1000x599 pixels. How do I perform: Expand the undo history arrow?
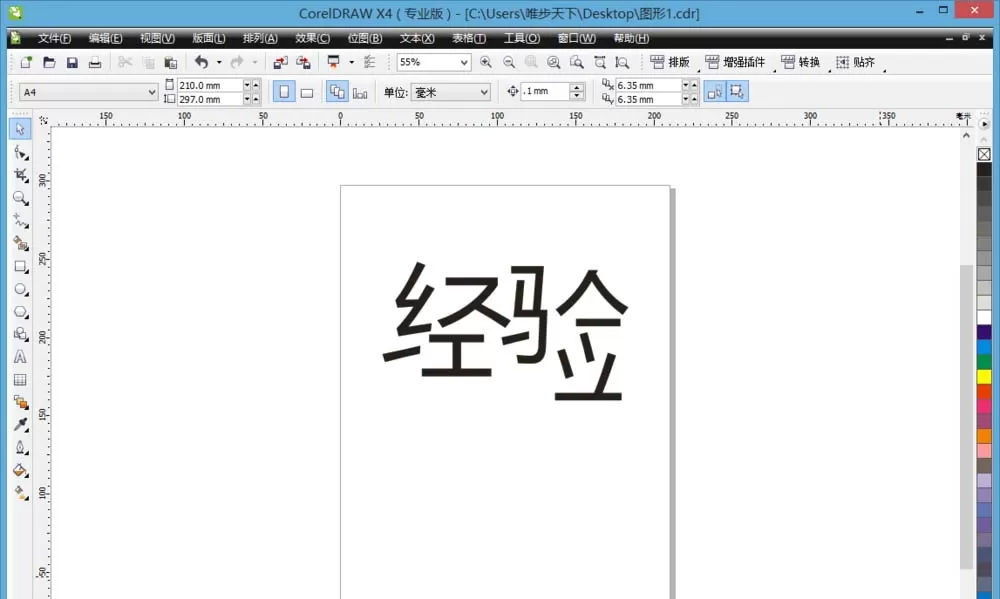(x=219, y=62)
